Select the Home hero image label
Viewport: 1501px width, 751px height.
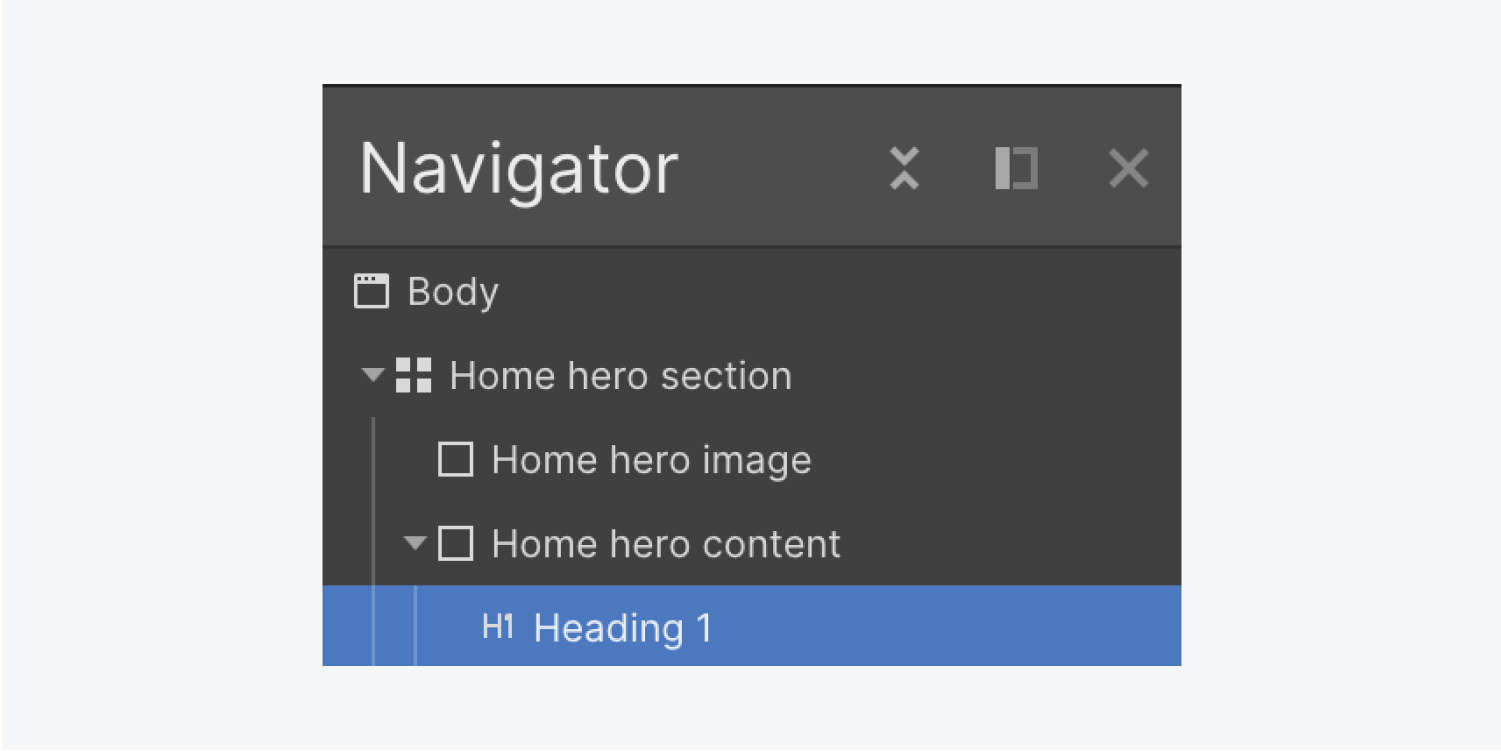(x=651, y=460)
